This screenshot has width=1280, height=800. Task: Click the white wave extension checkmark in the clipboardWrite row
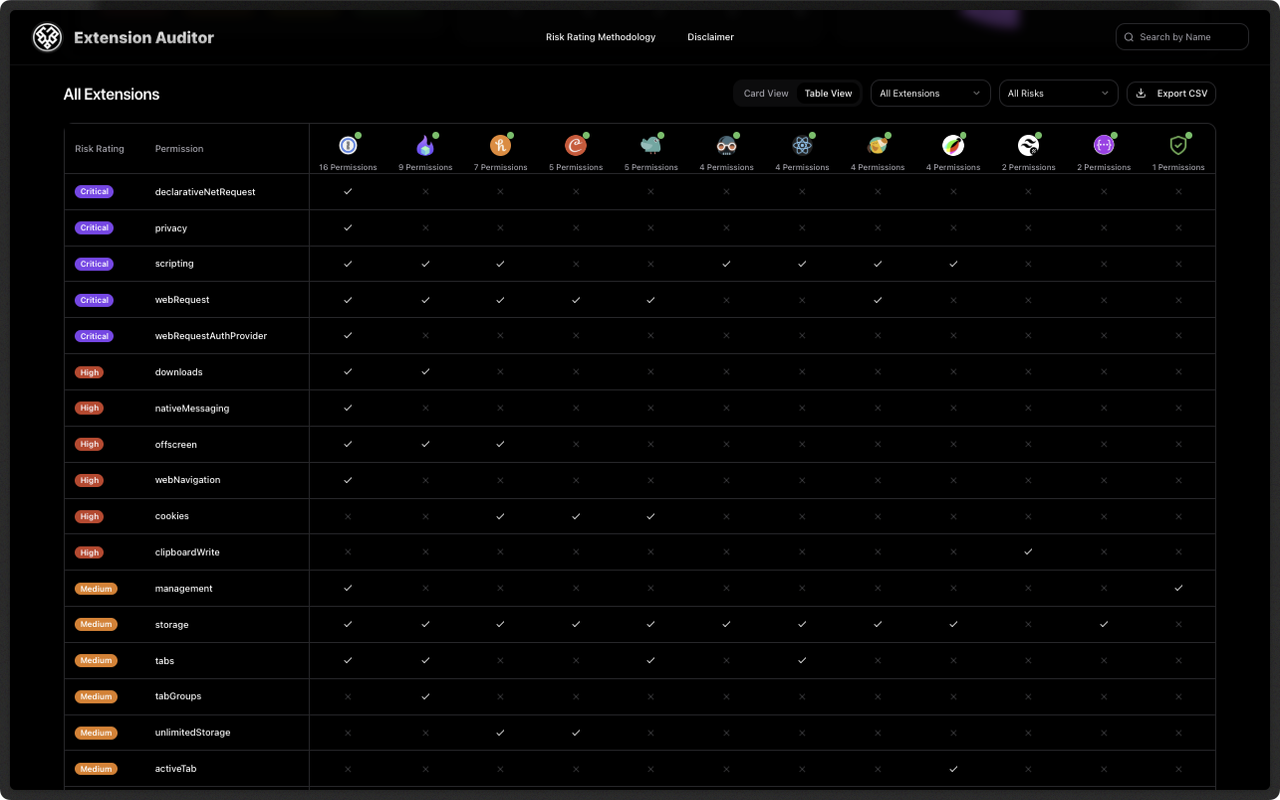tap(1028, 552)
